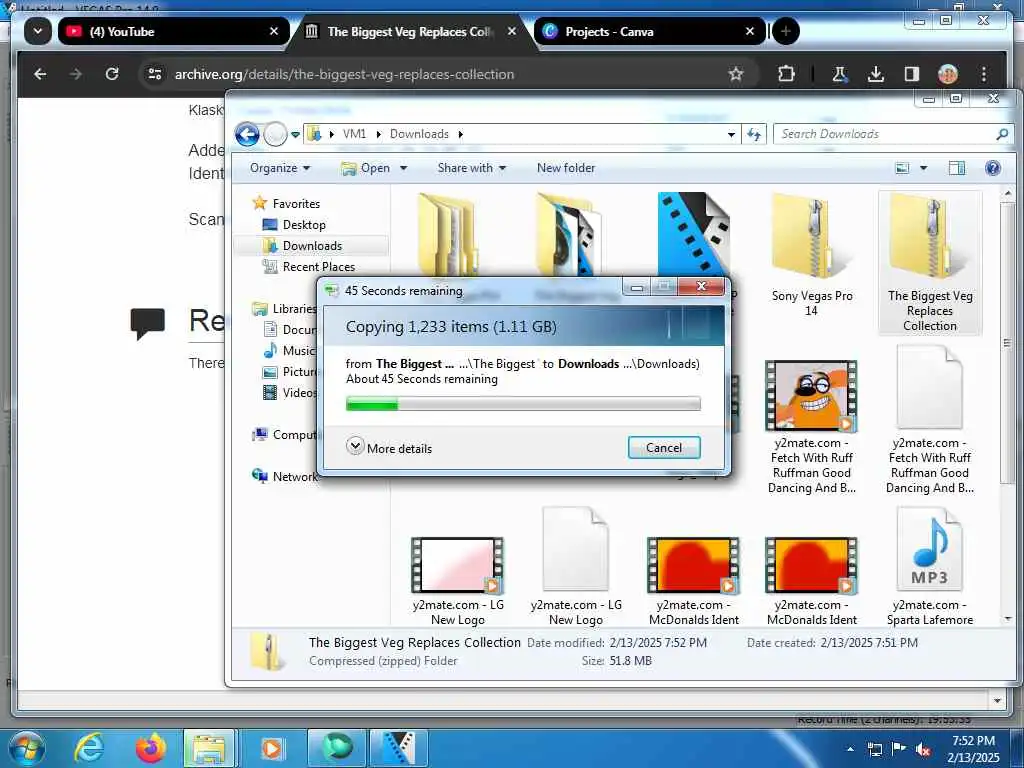Toggle Chrome side panel icon

click(912, 74)
